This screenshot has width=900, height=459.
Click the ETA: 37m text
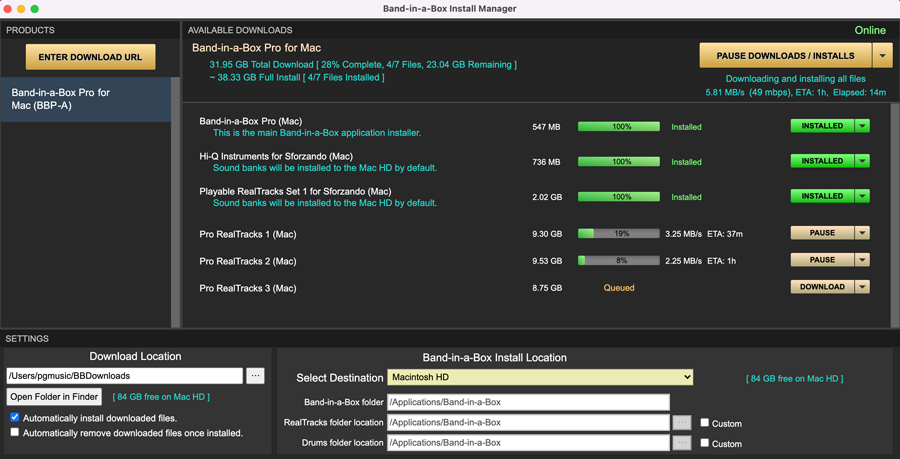(725, 234)
